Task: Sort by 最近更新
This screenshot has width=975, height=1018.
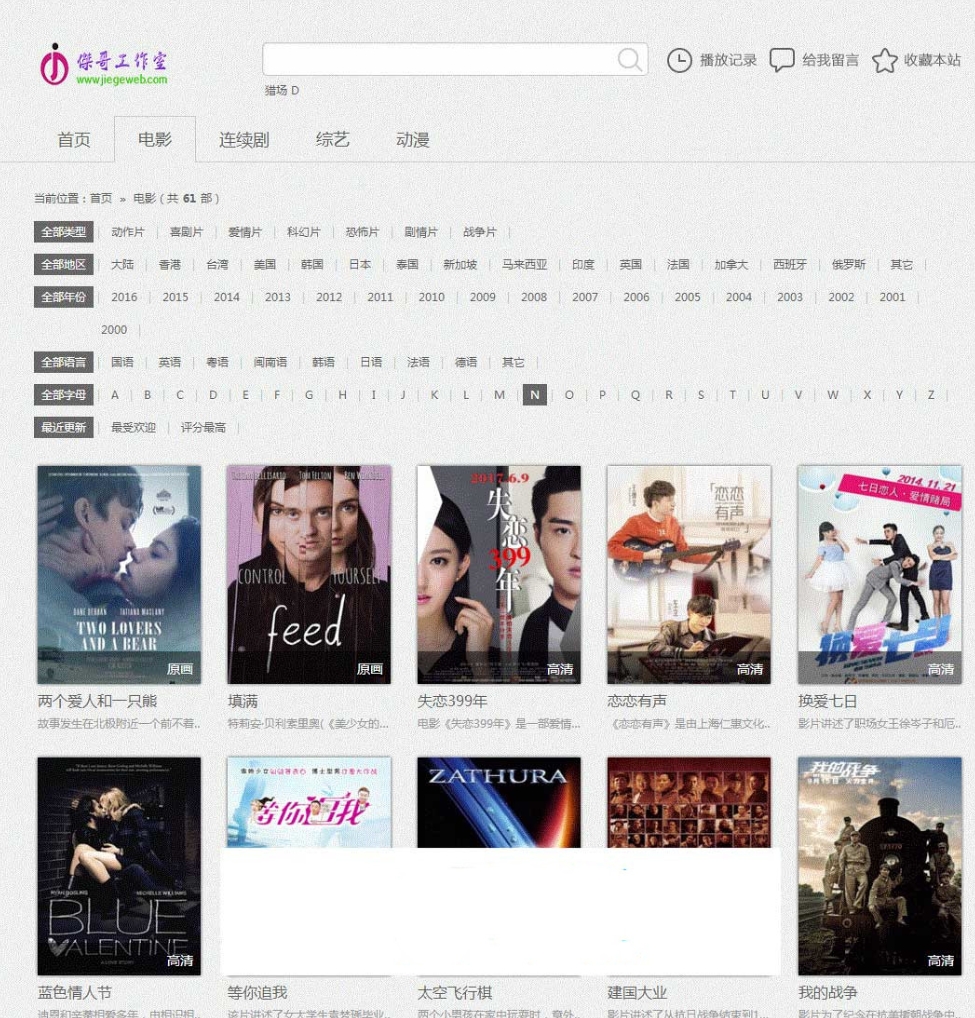Action: (x=64, y=427)
